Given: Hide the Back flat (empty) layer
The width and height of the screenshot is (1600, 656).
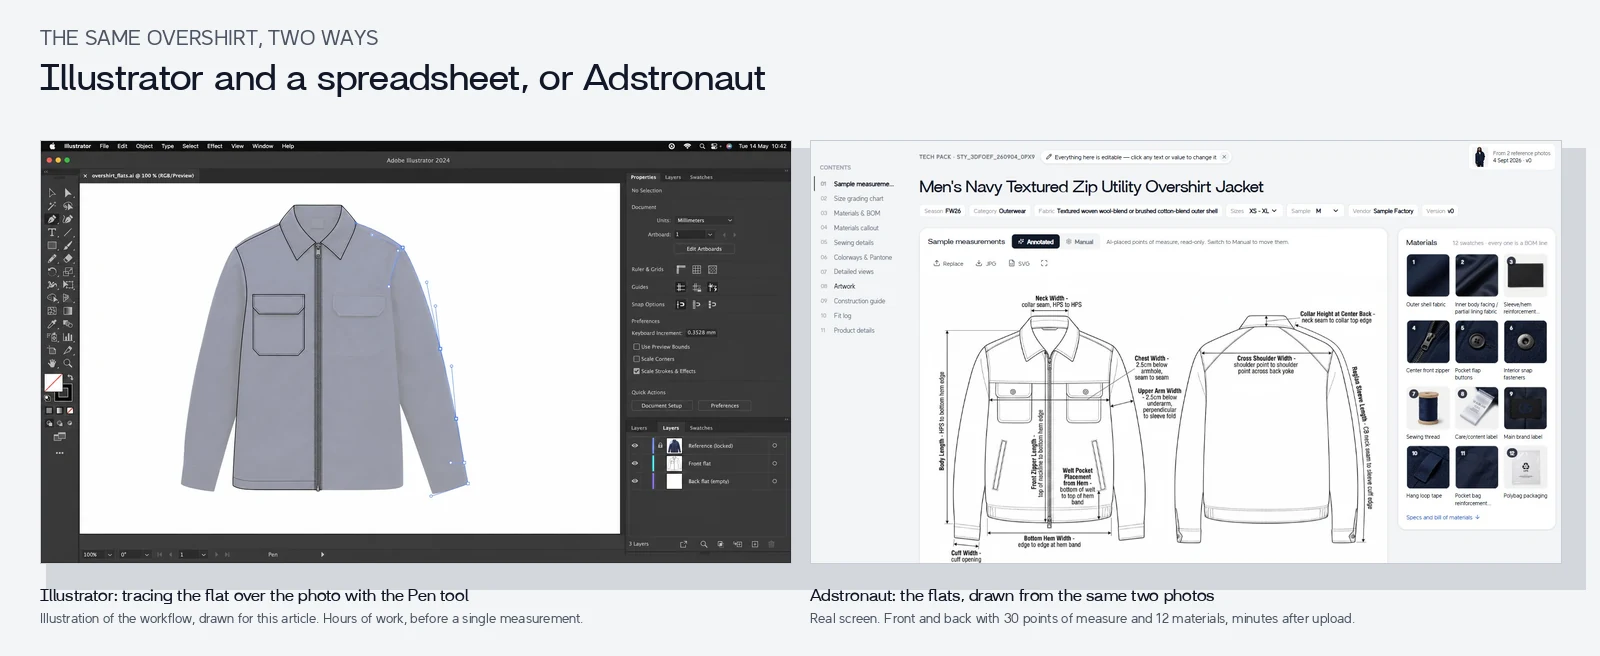Looking at the screenshot, I should pyautogui.click(x=635, y=481).
